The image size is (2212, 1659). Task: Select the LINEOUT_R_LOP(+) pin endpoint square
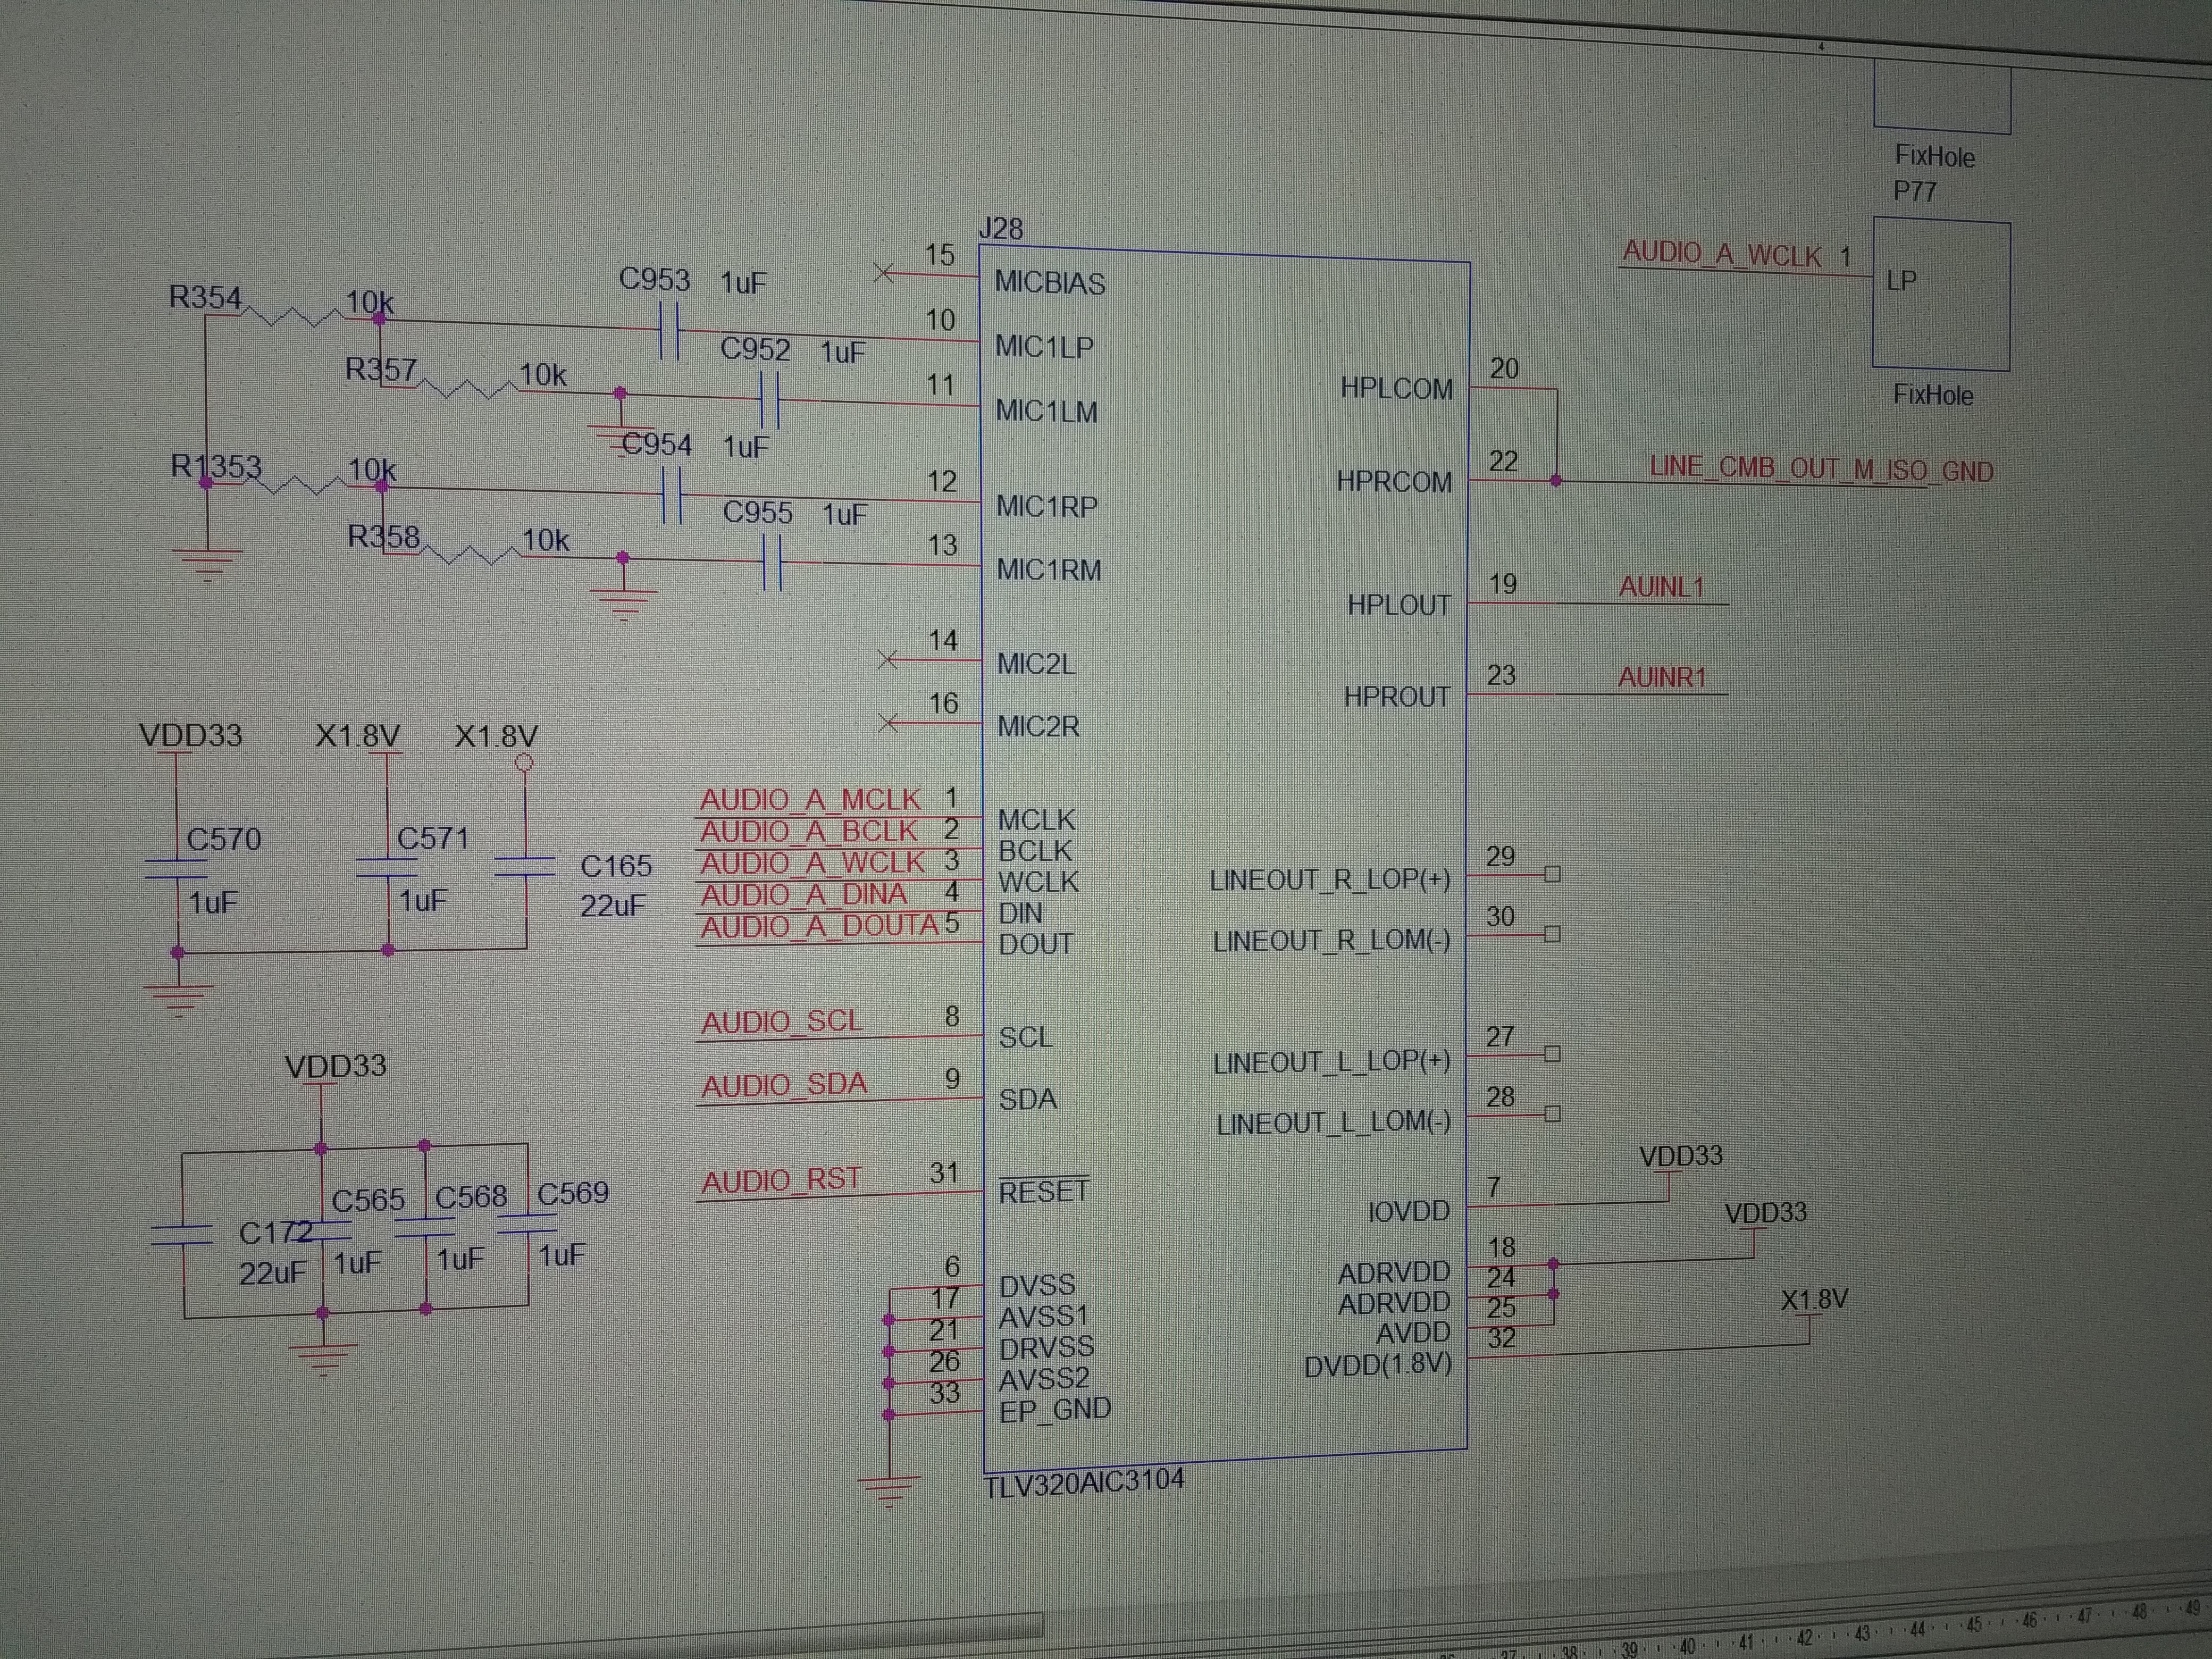pyautogui.click(x=1552, y=874)
